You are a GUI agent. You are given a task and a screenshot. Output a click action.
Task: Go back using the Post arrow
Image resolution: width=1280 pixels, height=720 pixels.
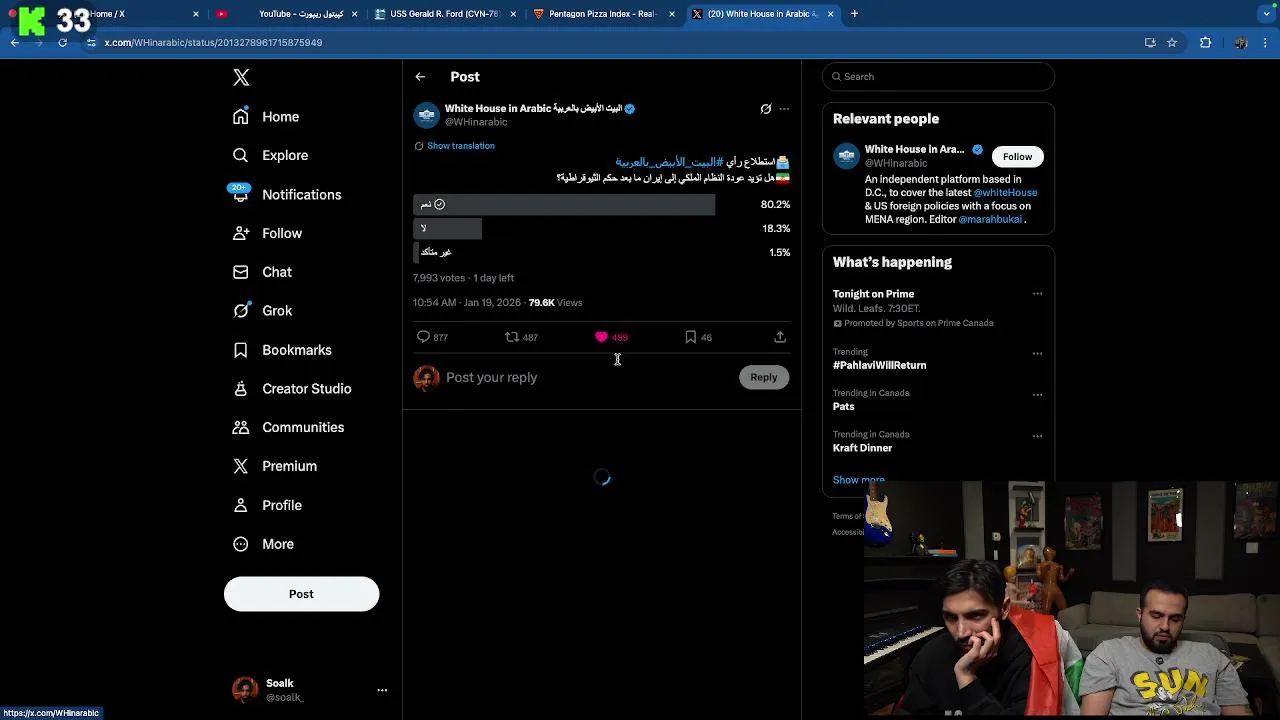point(420,77)
